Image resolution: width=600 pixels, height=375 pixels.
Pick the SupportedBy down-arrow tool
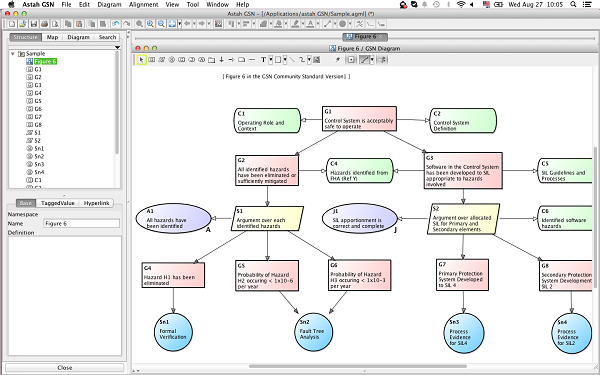click(222, 60)
